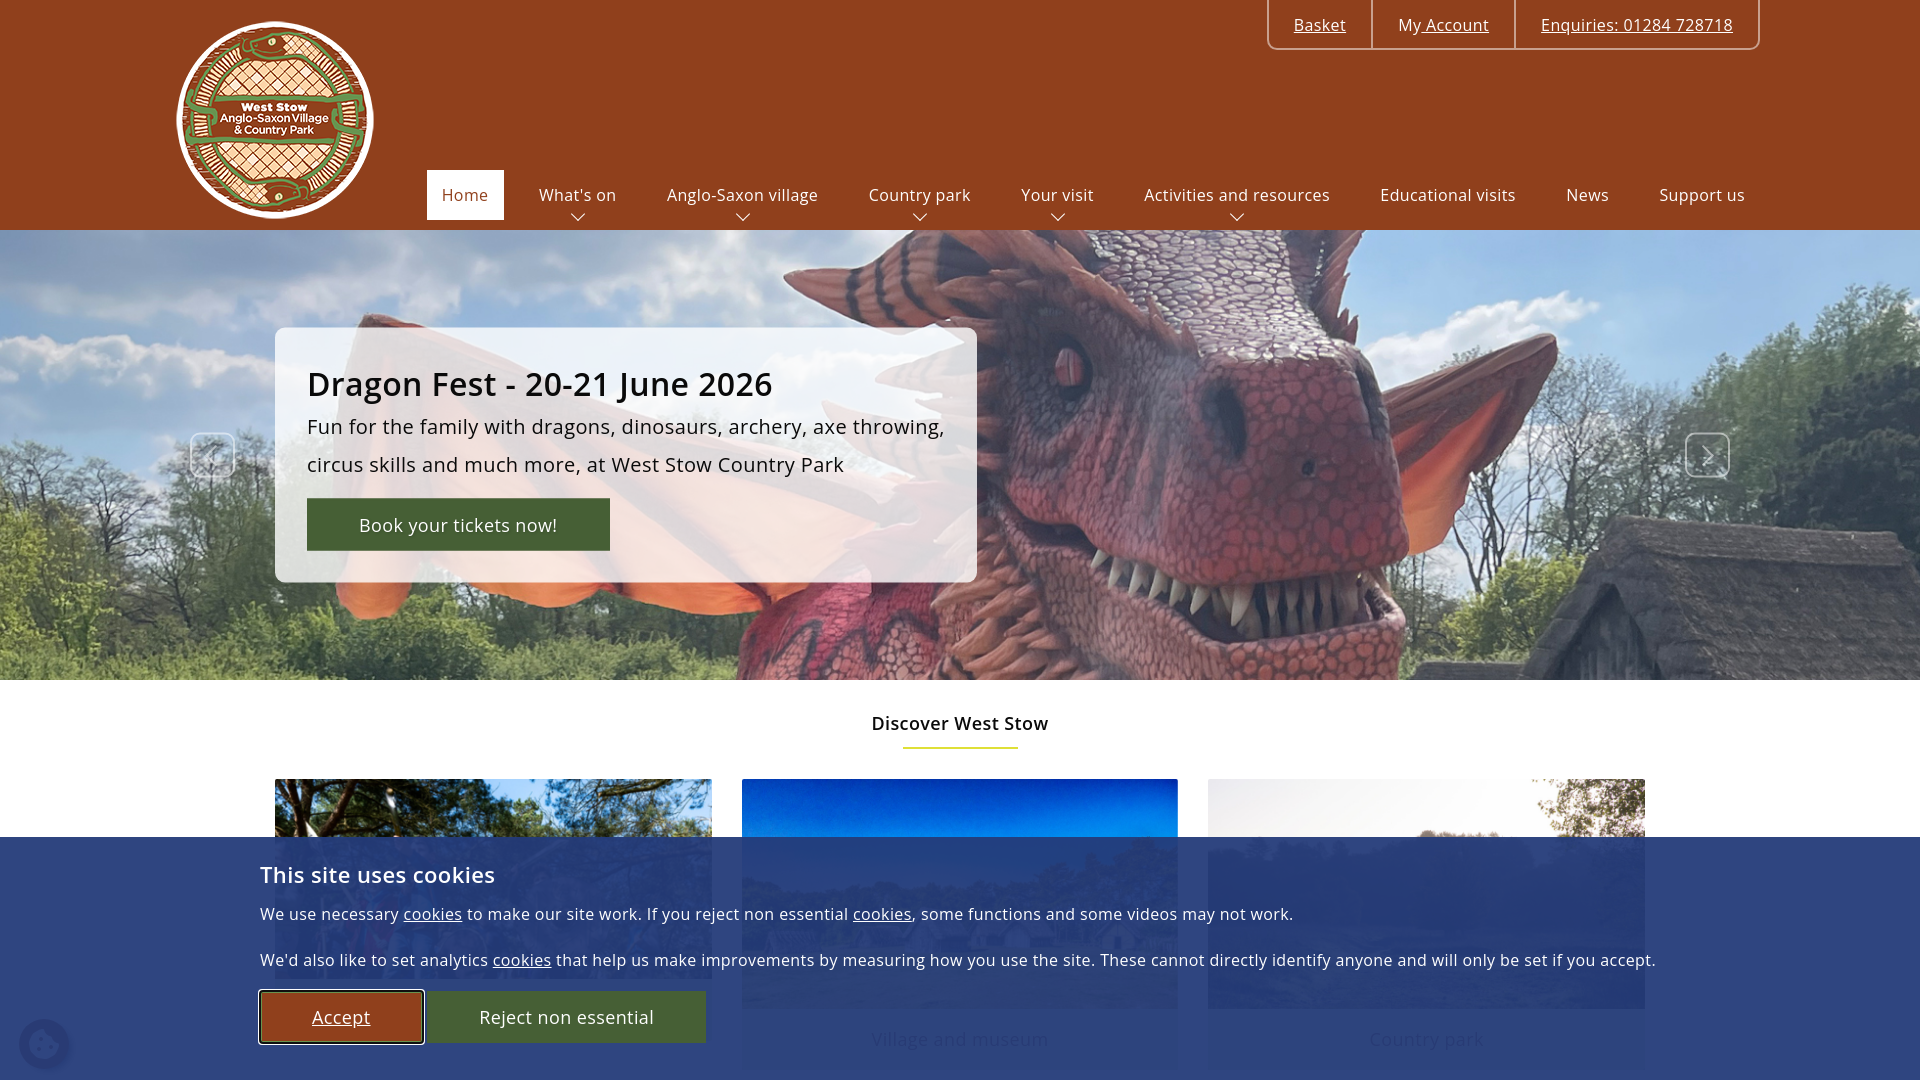Click Book your tickets now button
The height and width of the screenshot is (1080, 1920).
(x=458, y=525)
